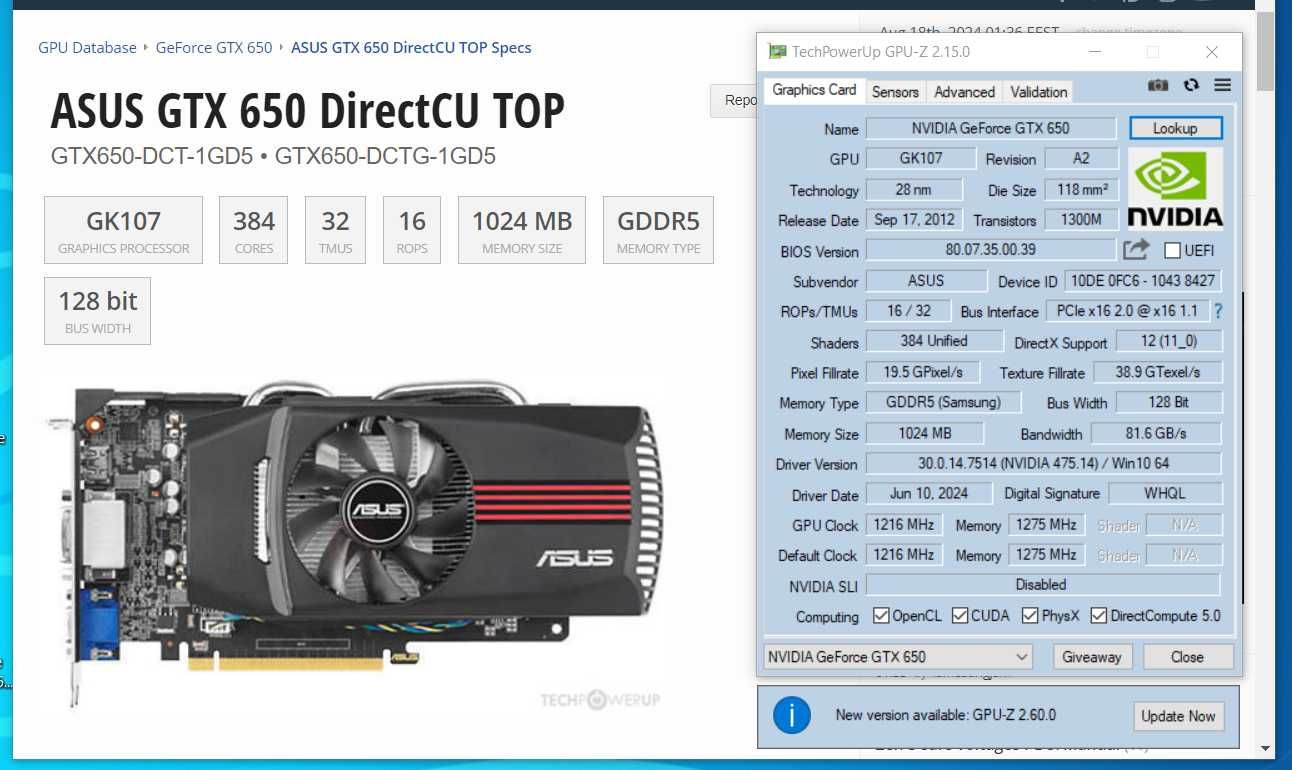Click the Close button in GPU-Z

1187,657
